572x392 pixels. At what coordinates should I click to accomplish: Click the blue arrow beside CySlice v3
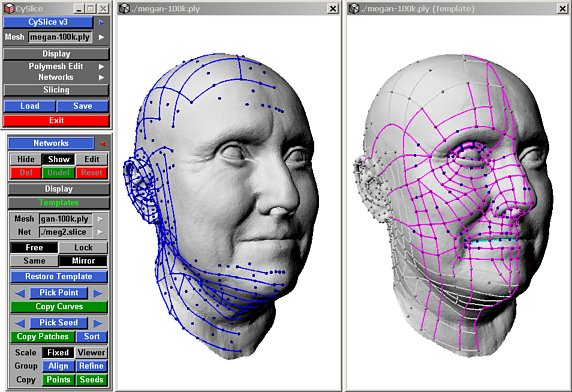[x=101, y=22]
